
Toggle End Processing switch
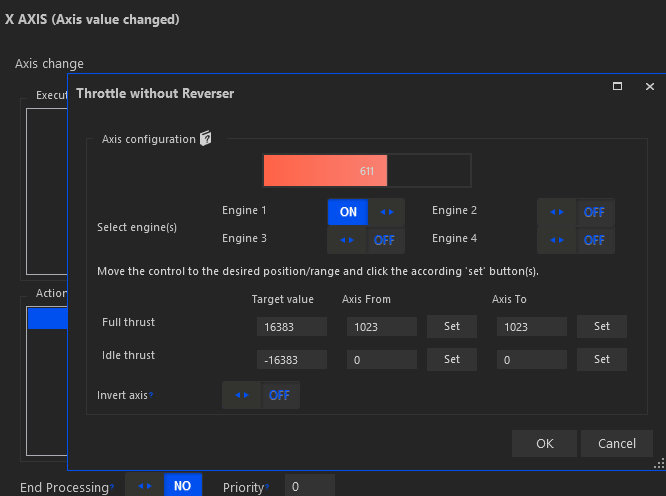164,486
